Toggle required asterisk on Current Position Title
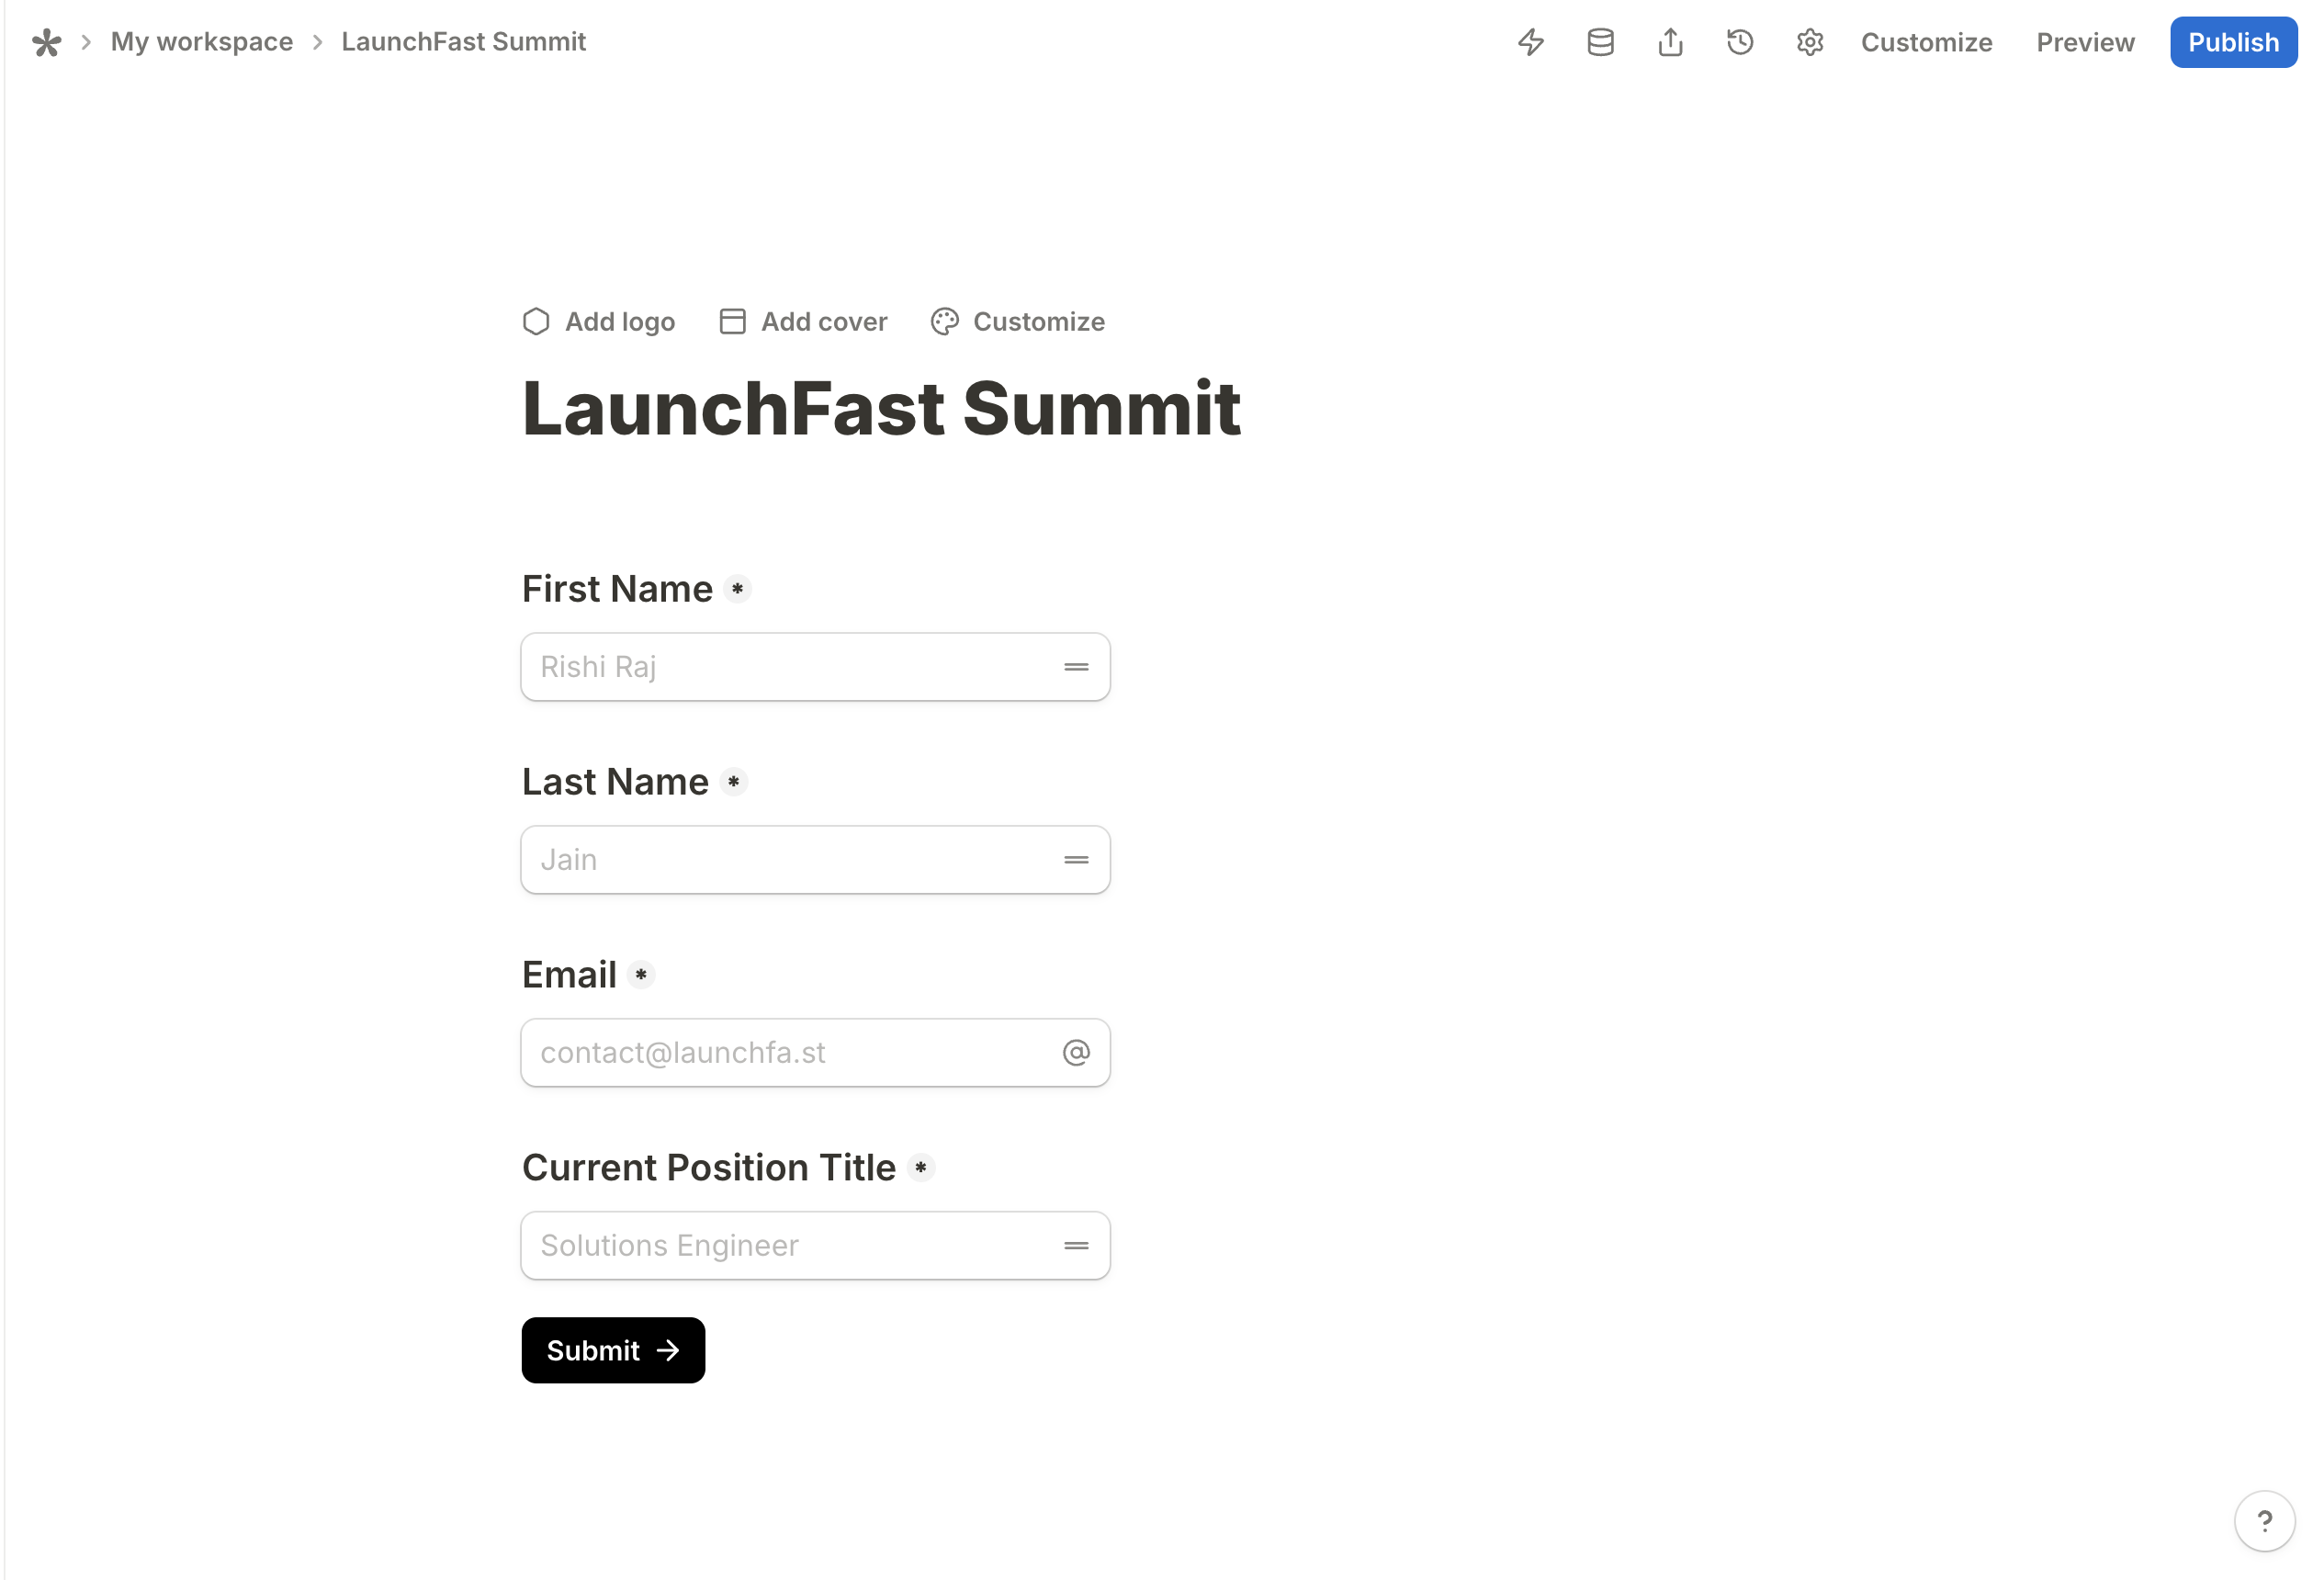Image resolution: width=2324 pixels, height=1580 pixels. pyautogui.click(x=920, y=1167)
